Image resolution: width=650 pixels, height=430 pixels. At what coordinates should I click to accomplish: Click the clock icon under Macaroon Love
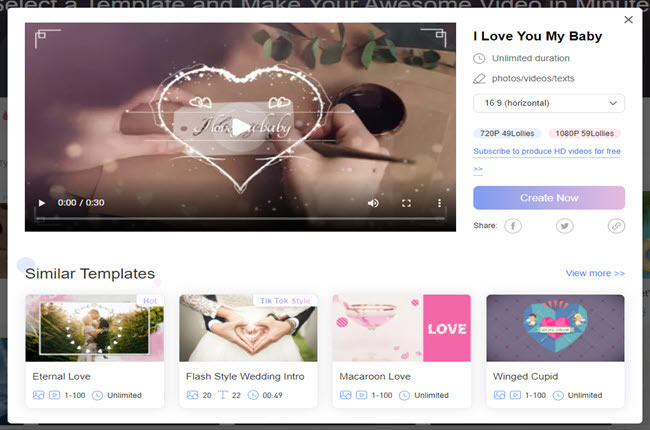click(x=404, y=395)
